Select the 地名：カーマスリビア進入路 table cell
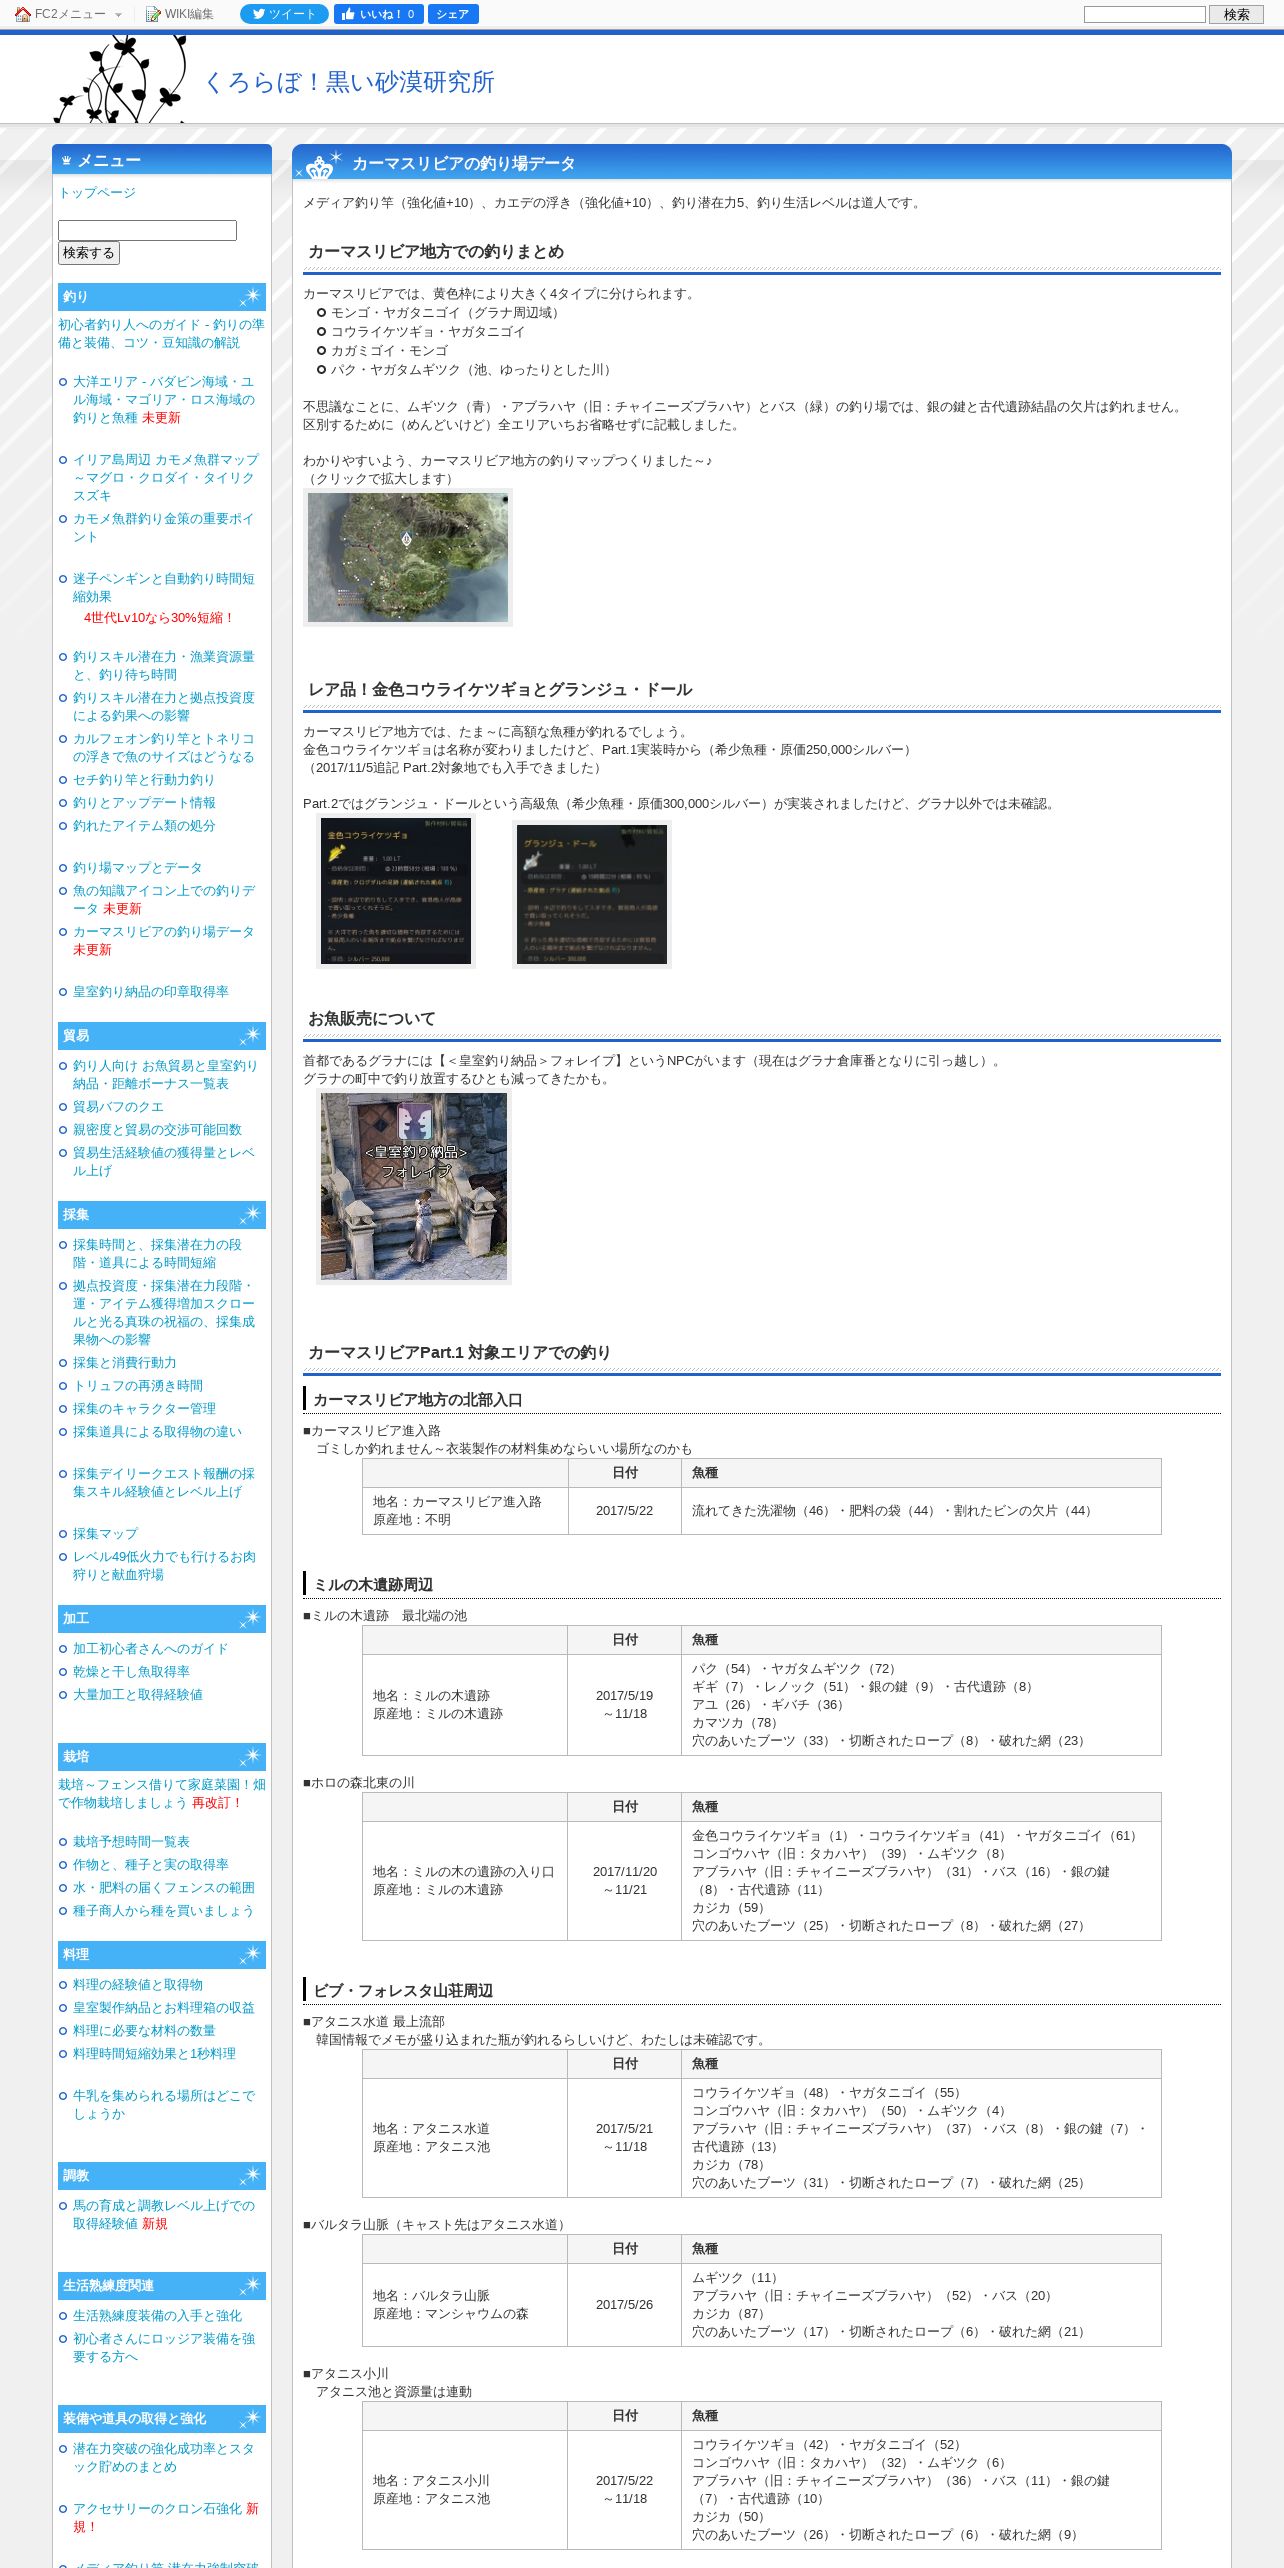The height and width of the screenshot is (2568, 1284). coord(466,1510)
